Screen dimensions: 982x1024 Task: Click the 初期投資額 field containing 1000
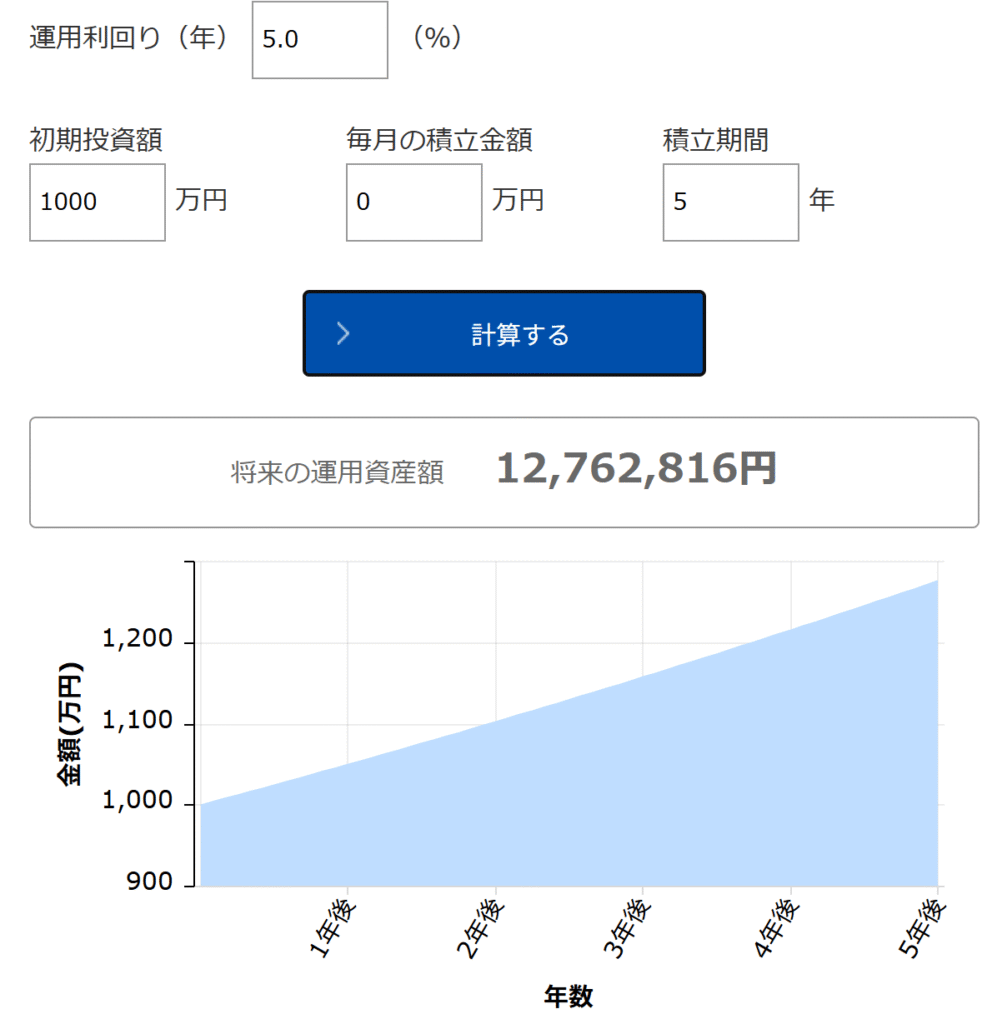(97, 202)
